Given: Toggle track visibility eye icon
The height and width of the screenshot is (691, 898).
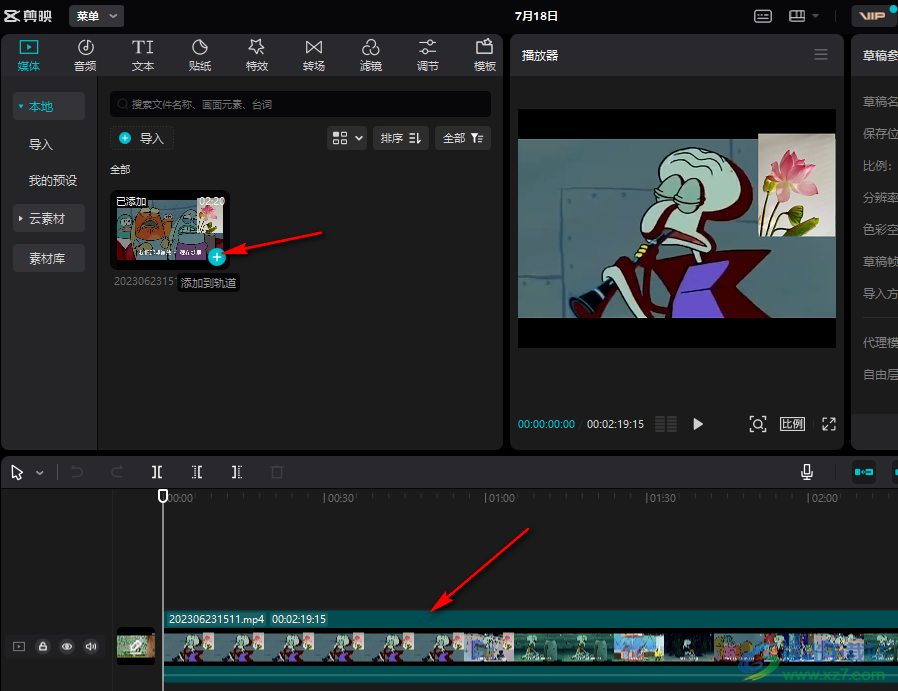Looking at the screenshot, I should pyautogui.click(x=67, y=646).
